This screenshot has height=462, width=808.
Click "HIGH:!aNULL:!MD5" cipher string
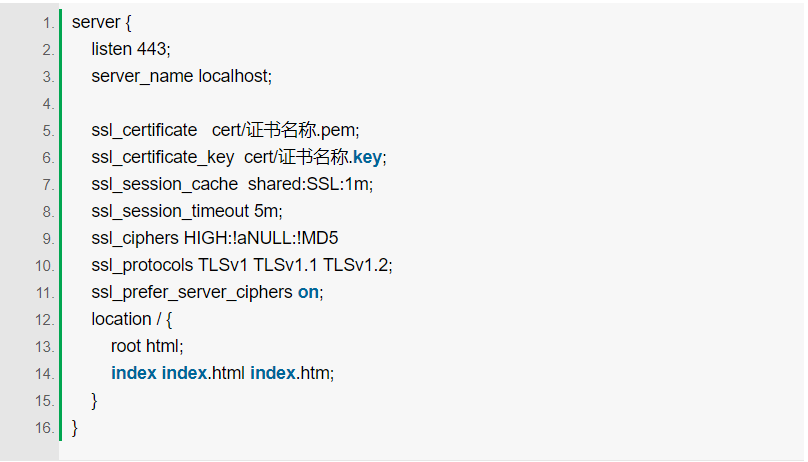pyautogui.click(x=268, y=238)
